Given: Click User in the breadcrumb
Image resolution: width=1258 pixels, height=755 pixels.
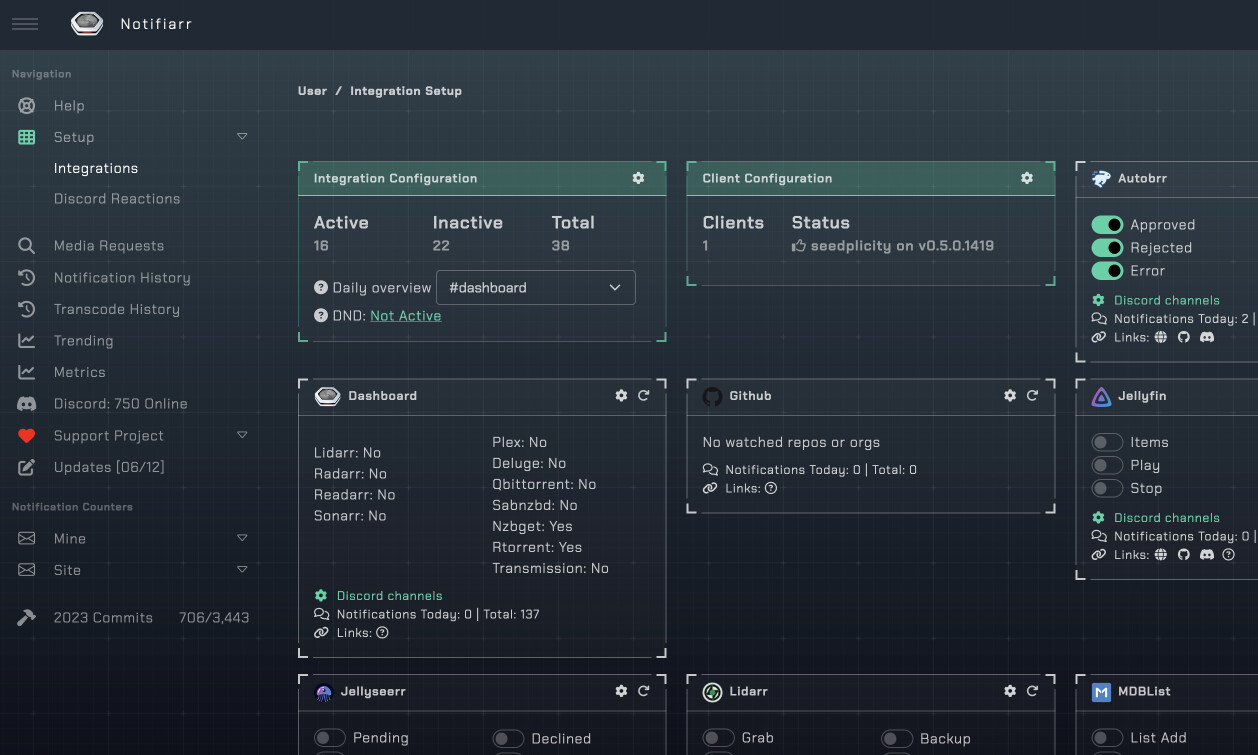Looking at the screenshot, I should click(x=312, y=91).
